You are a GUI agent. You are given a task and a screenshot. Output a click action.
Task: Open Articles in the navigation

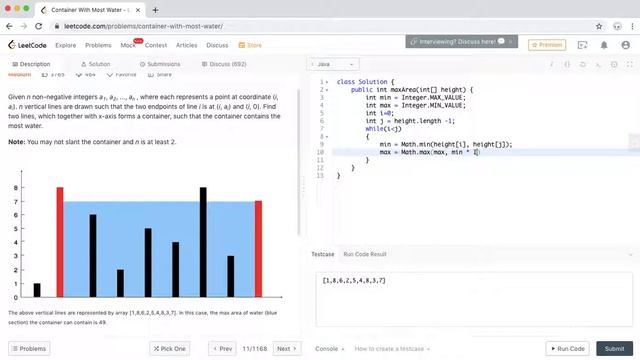coord(187,45)
